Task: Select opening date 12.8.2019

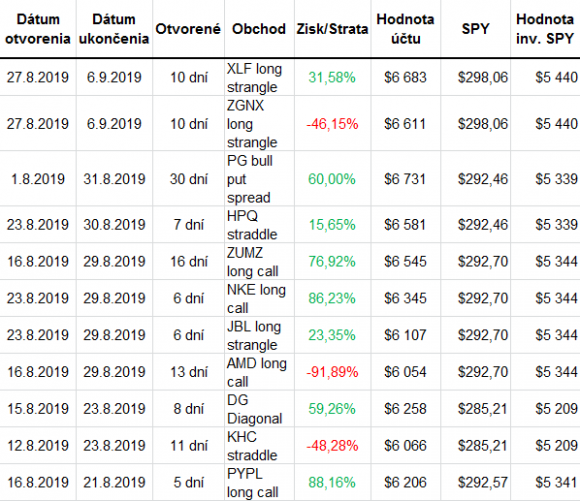Action: coord(38,446)
